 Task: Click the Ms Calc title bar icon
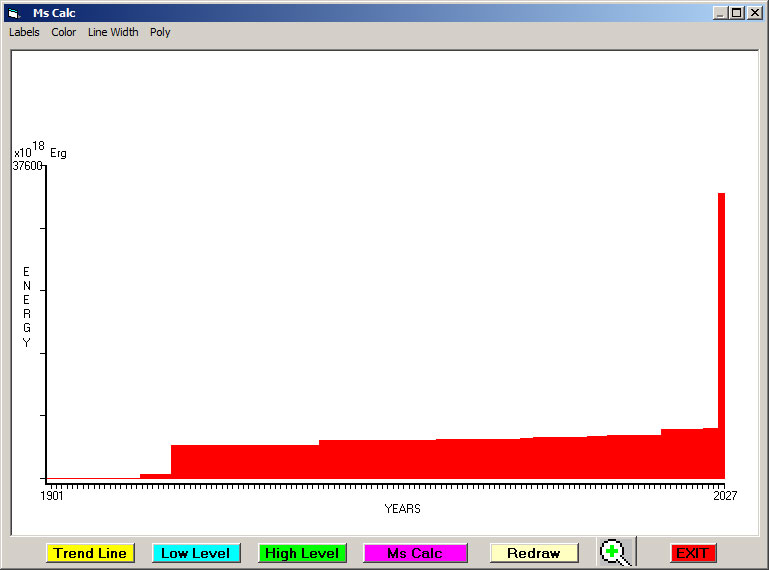coord(14,13)
